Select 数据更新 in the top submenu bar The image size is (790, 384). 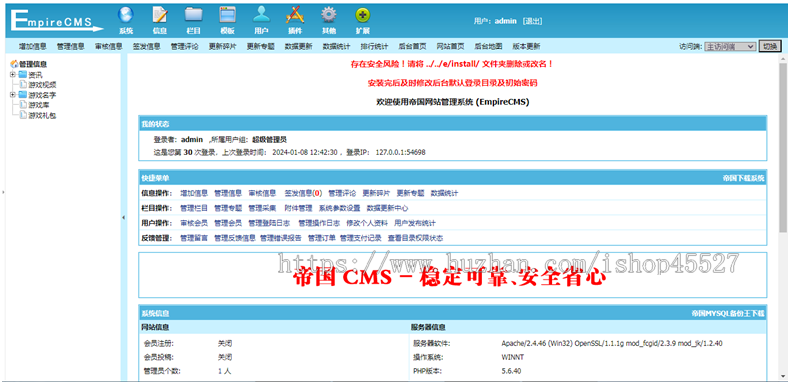298,46
